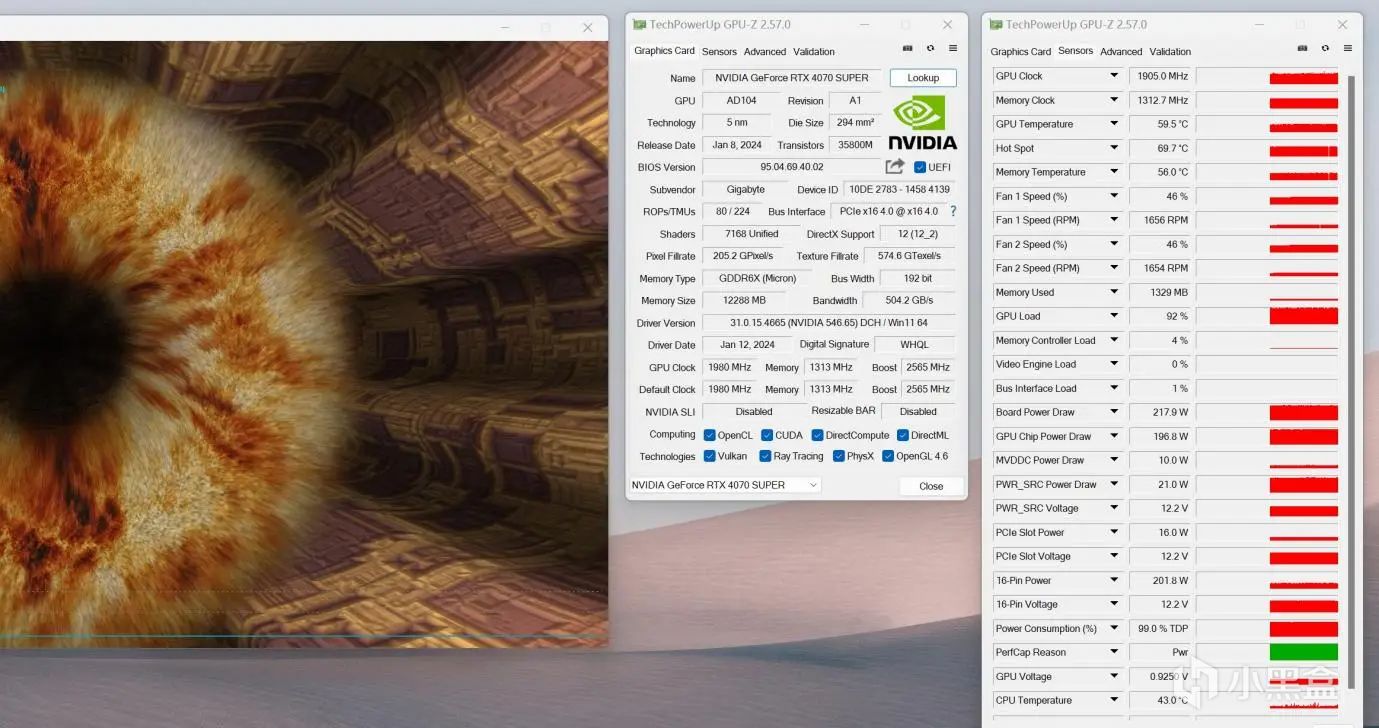Viewport: 1379px width, 728px height.
Task: Open the GPU Load sensor dropdown arrow
Action: coord(1114,316)
